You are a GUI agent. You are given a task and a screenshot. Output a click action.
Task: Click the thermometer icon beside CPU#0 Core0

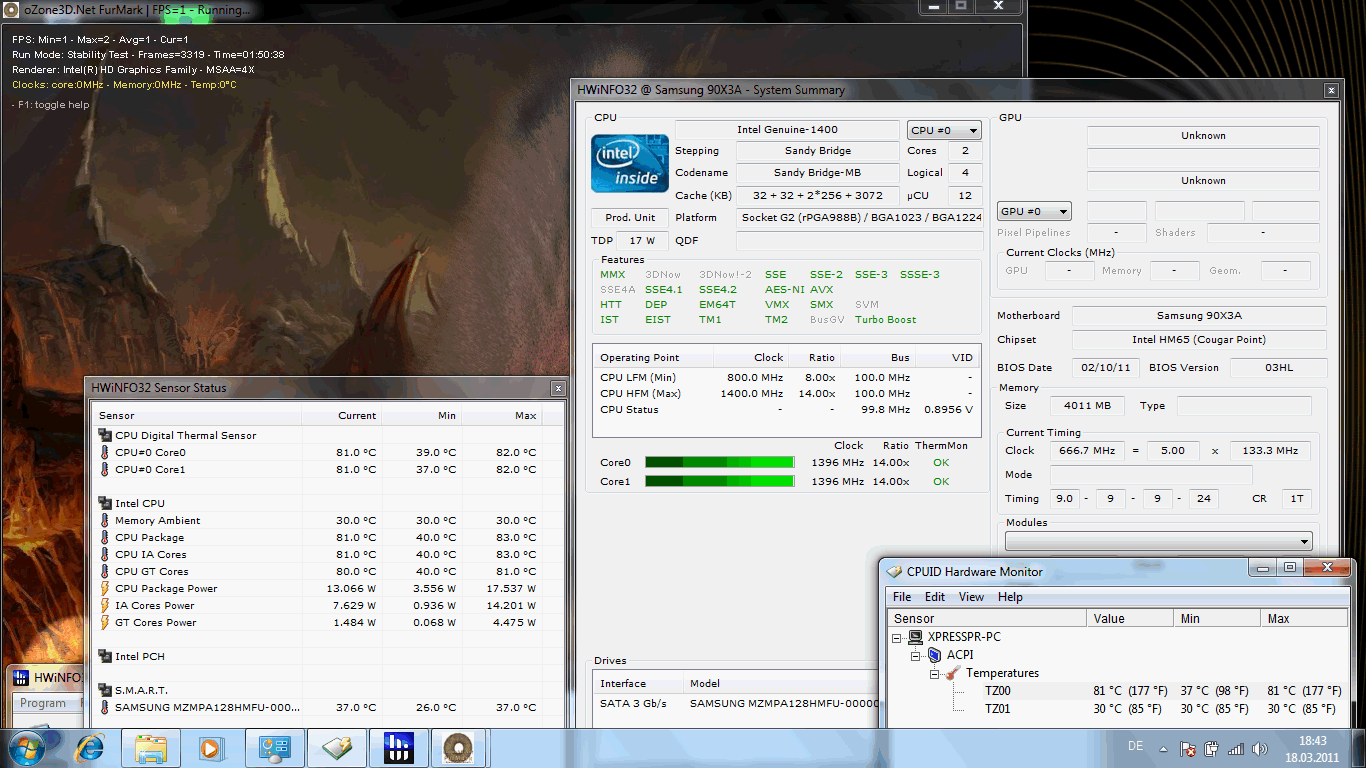[105, 452]
